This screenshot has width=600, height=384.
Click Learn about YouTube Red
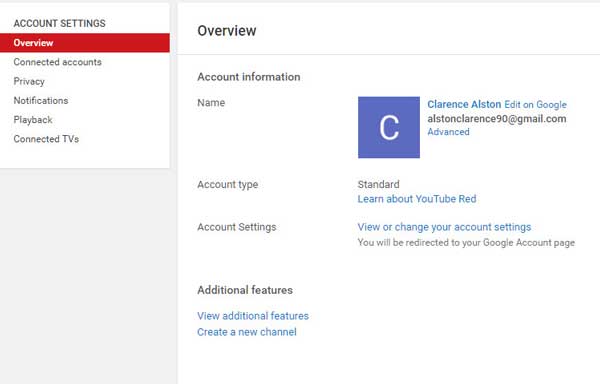pos(417,199)
